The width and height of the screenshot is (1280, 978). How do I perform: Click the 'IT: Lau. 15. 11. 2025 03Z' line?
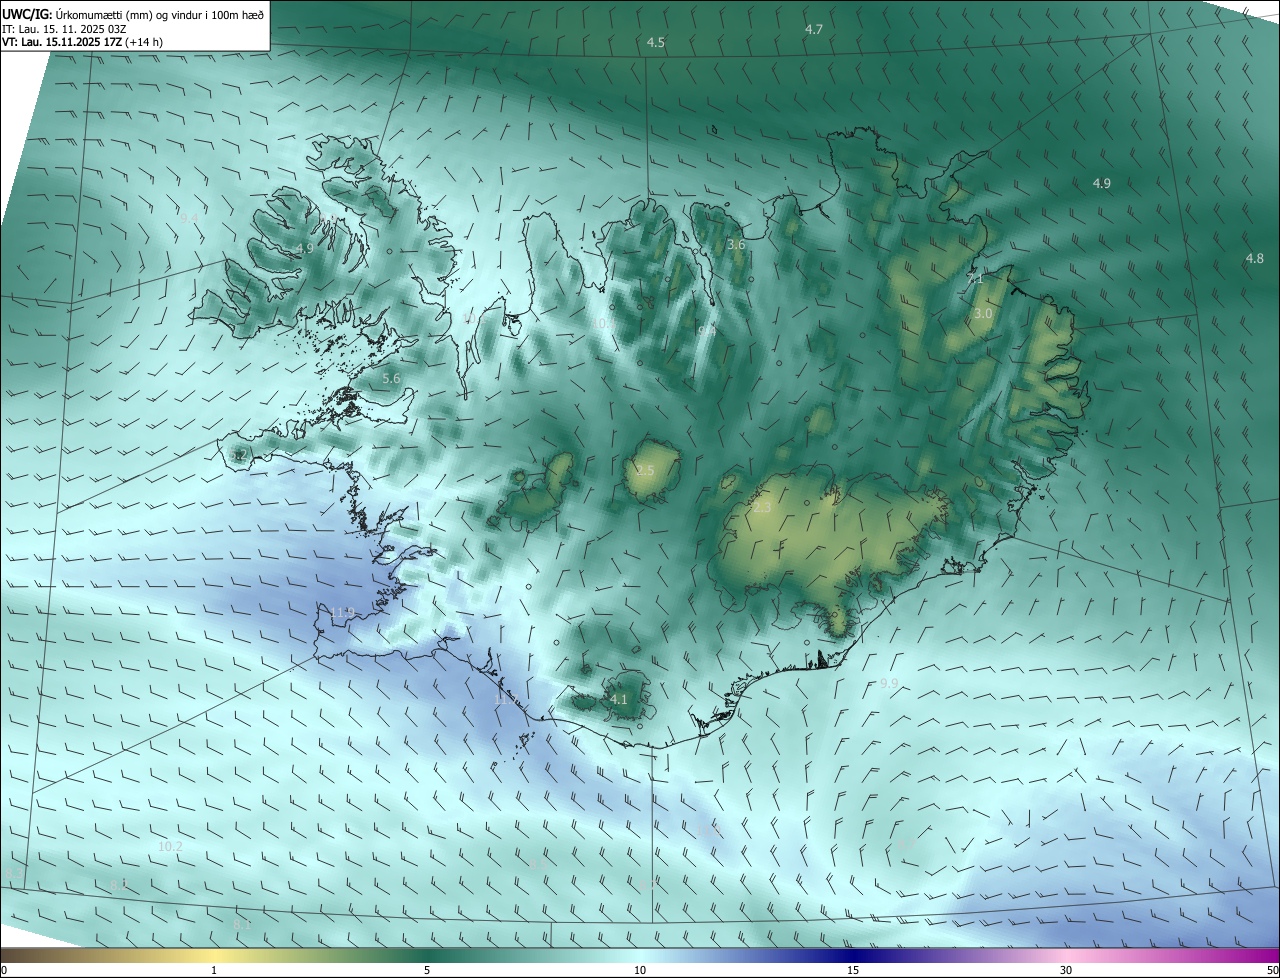pyautogui.click(x=66, y=29)
